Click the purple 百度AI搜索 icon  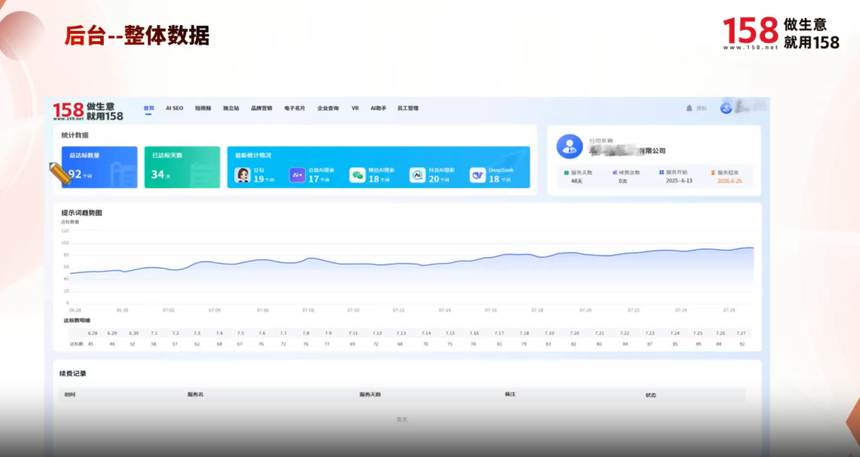(x=297, y=175)
